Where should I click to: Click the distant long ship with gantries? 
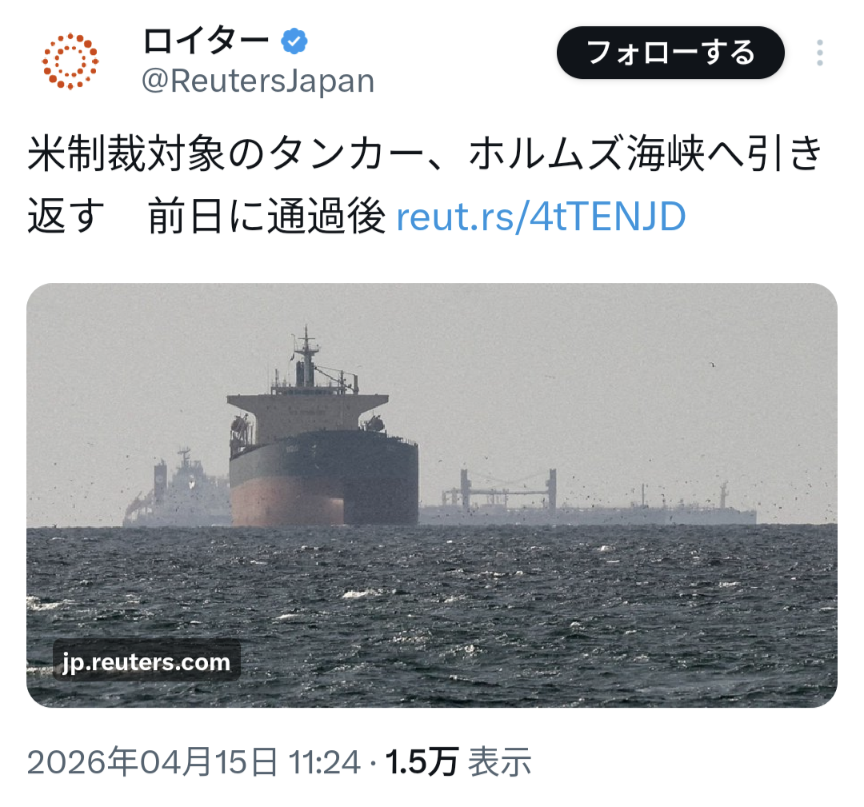pos(587,499)
